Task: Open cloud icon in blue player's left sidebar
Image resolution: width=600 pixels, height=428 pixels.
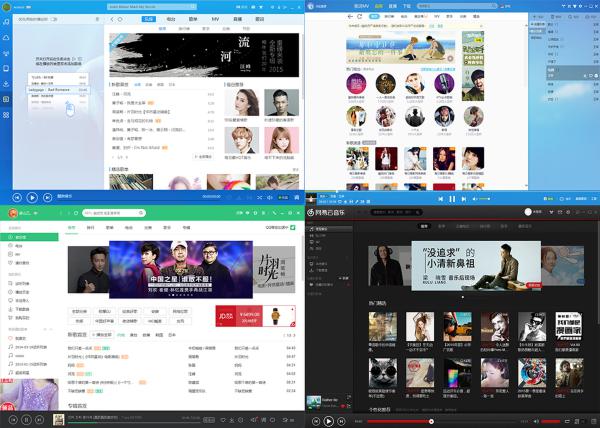Action: [x=6, y=37]
